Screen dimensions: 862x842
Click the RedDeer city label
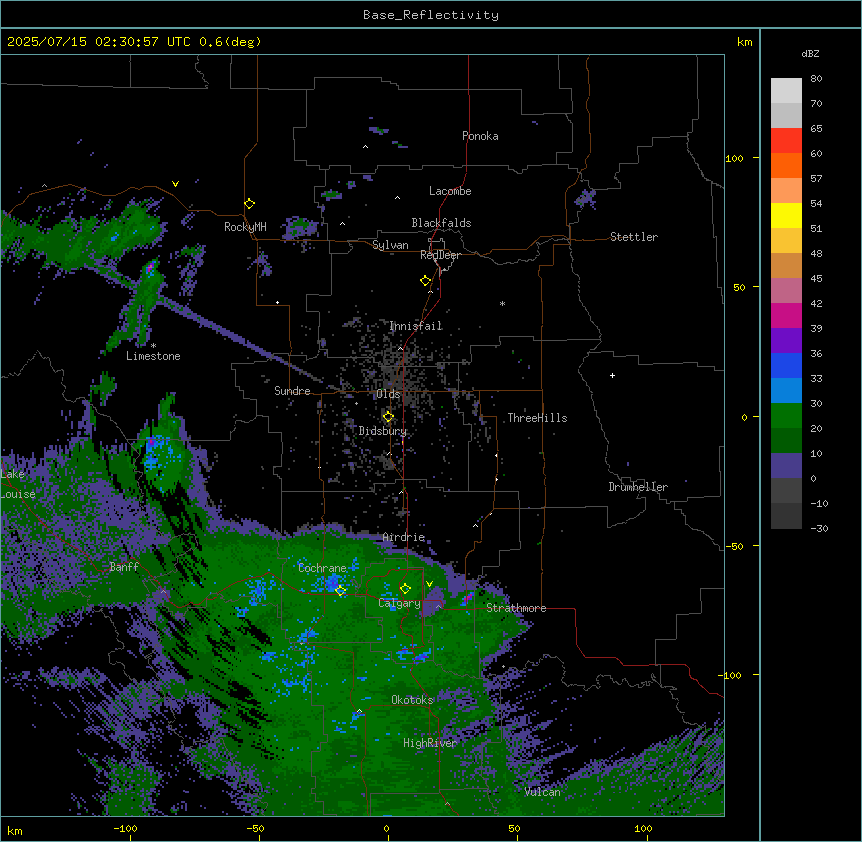coord(440,255)
